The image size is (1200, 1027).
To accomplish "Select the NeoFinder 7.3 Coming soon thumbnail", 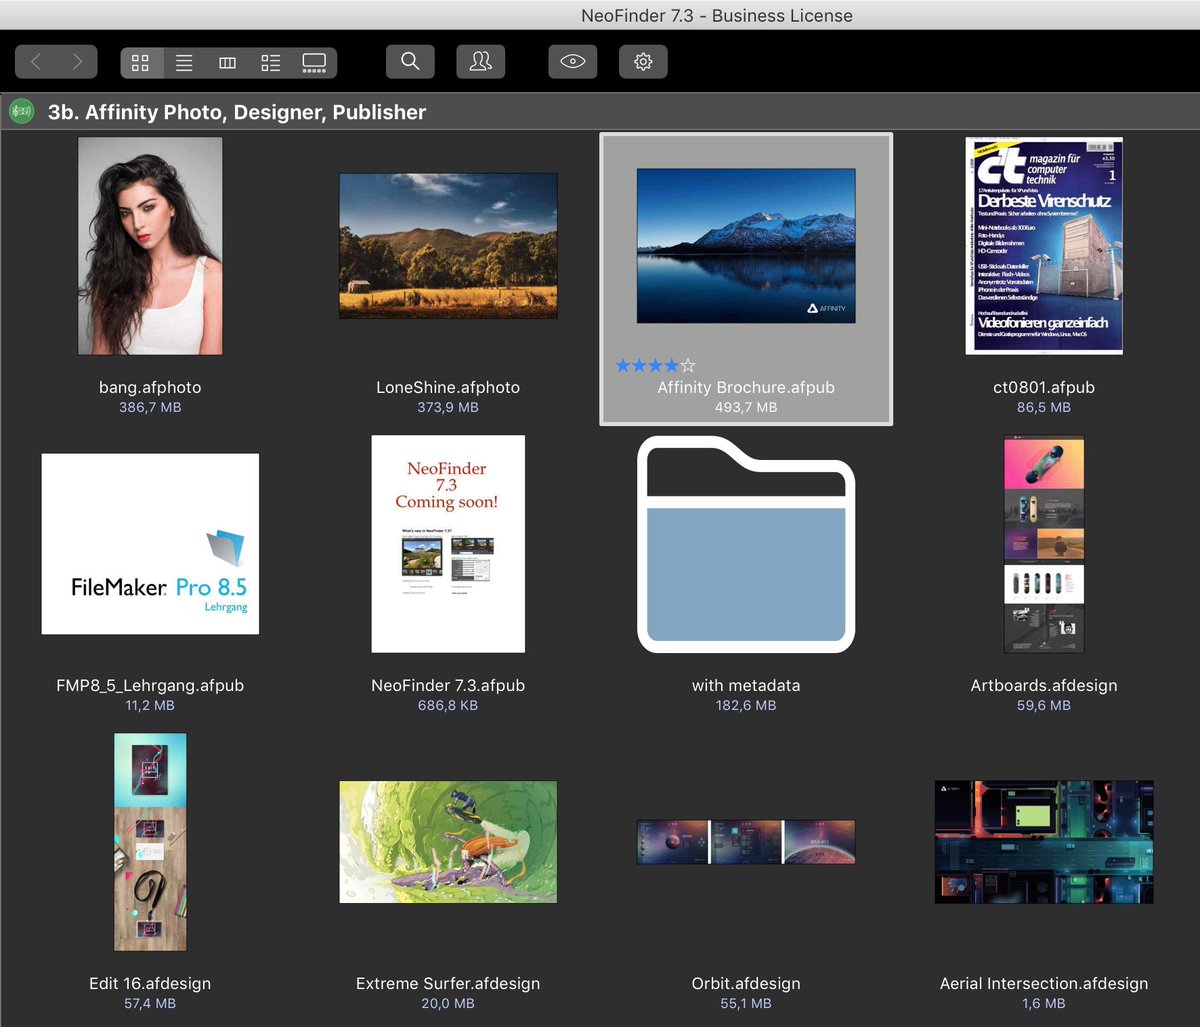I will tap(448, 544).
